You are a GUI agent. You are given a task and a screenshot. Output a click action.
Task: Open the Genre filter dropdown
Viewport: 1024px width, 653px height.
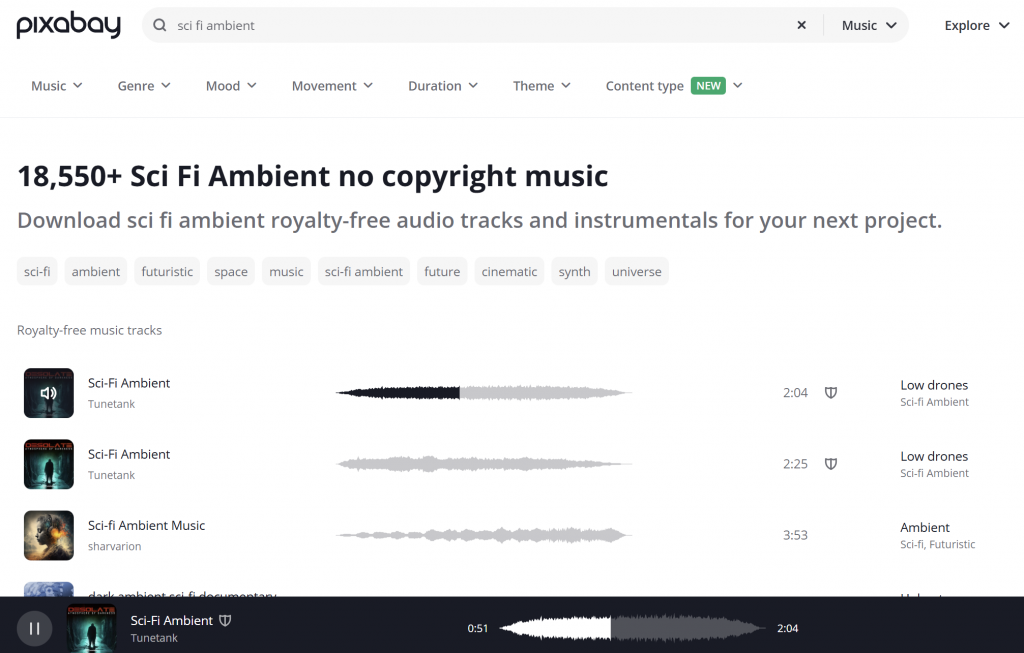[x=144, y=86]
